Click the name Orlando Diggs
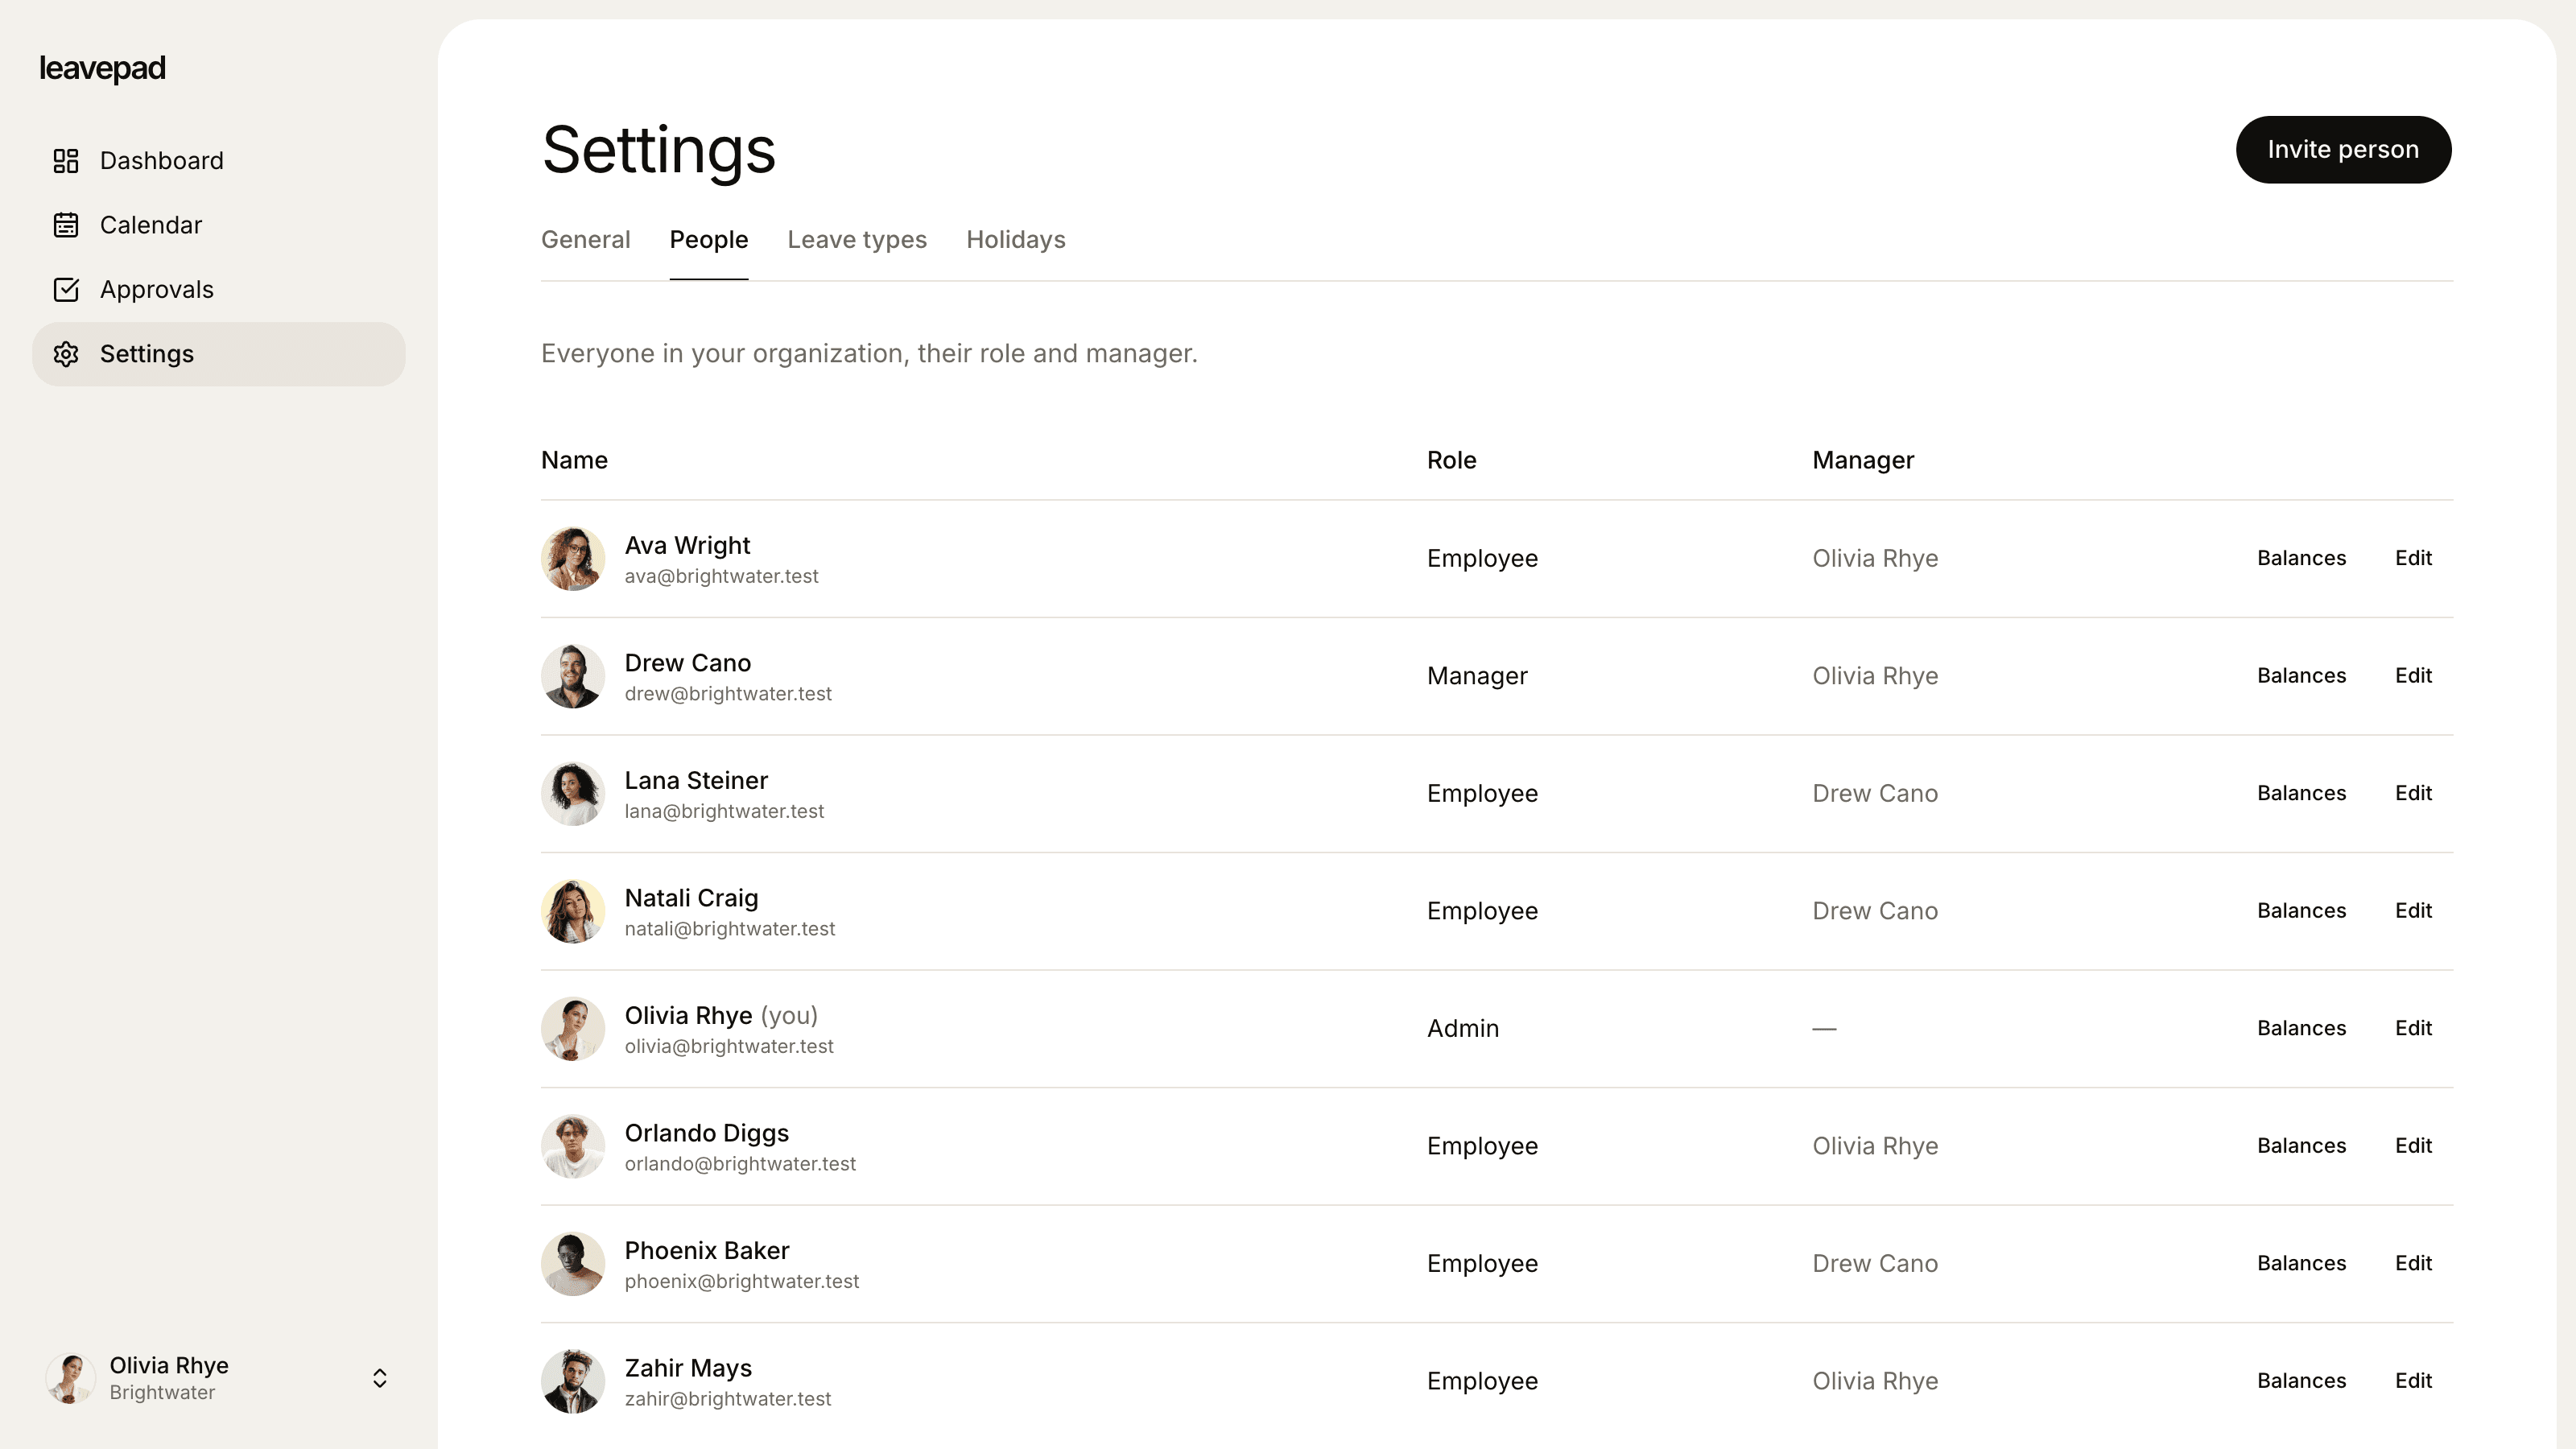This screenshot has width=2576, height=1449. (x=707, y=1133)
